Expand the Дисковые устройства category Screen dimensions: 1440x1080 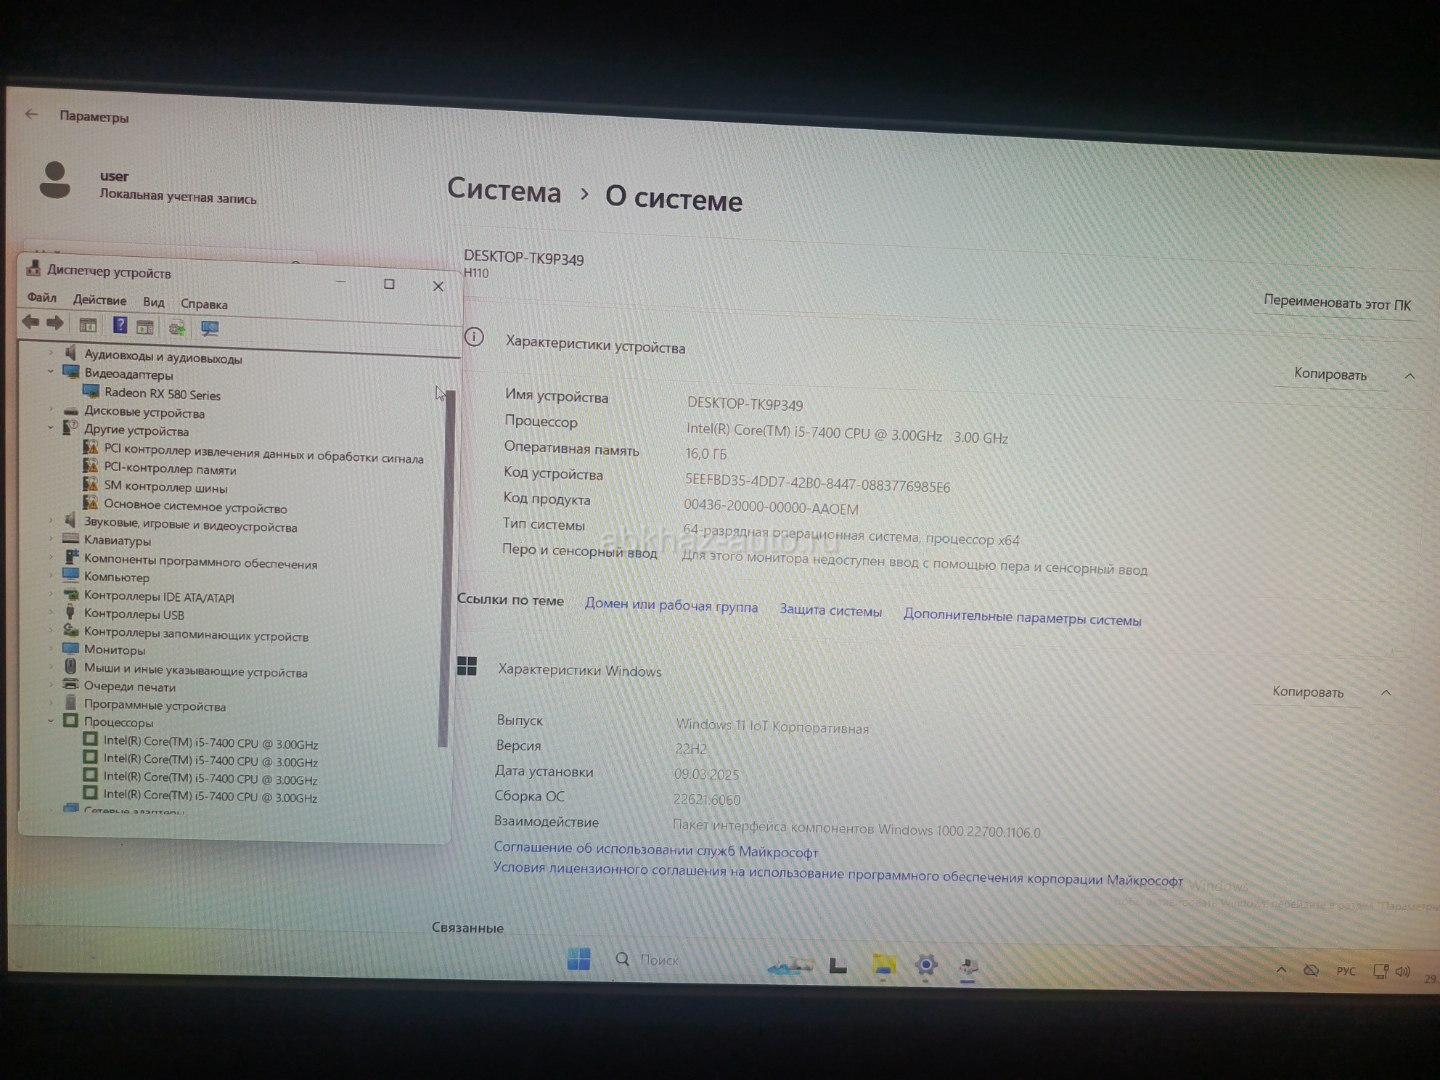pos(51,410)
